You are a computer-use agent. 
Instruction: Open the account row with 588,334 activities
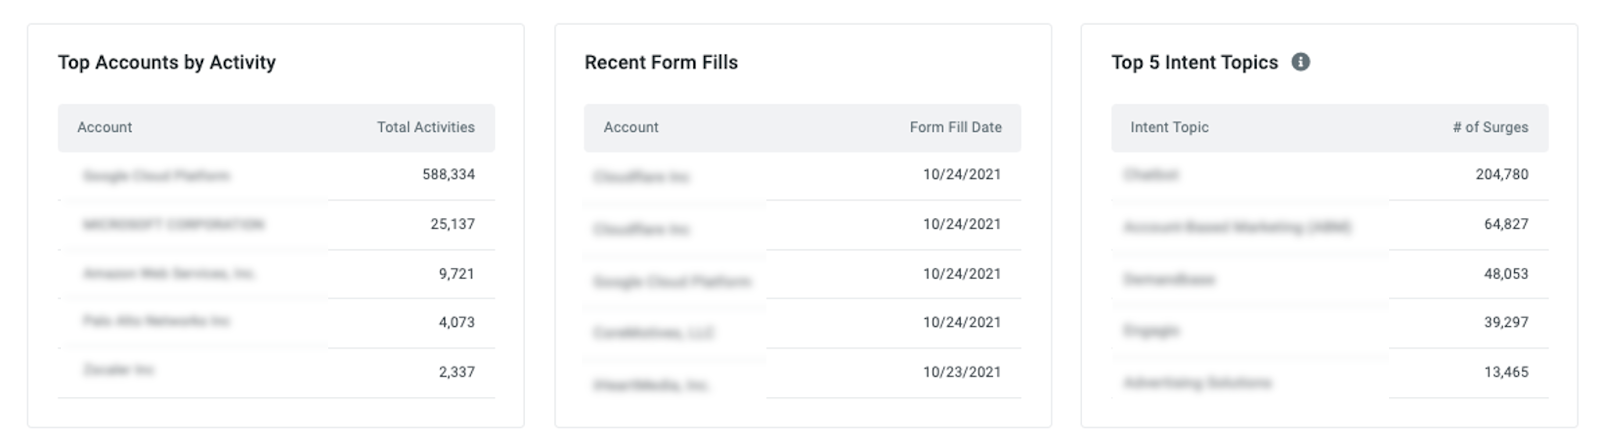pyautogui.click(x=276, y=175)
